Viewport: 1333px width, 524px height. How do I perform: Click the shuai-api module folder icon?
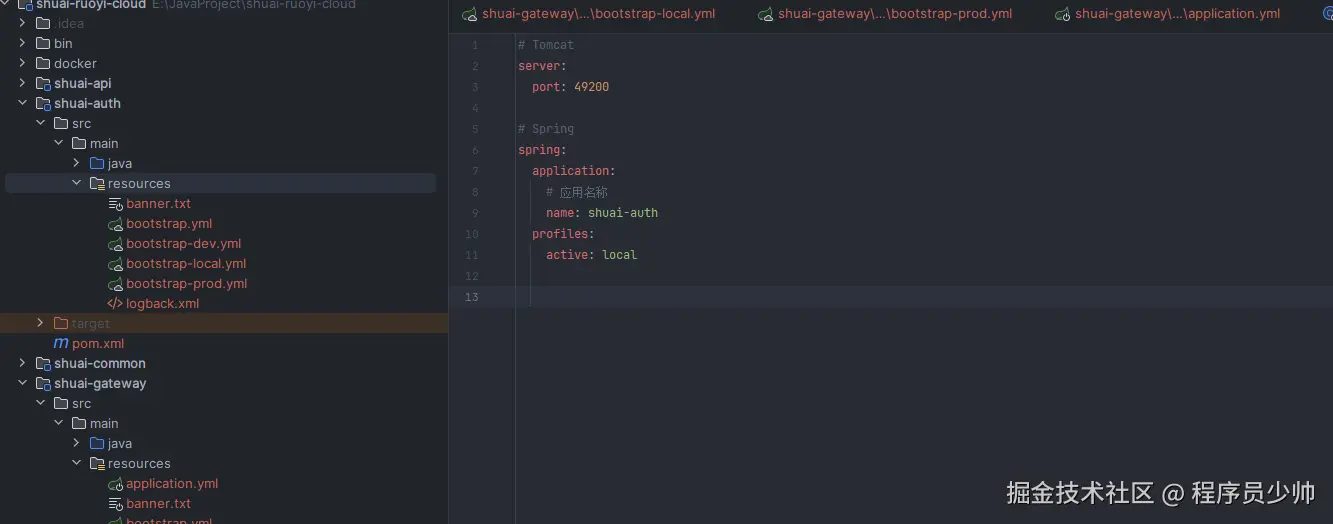(x=43, y=84)
